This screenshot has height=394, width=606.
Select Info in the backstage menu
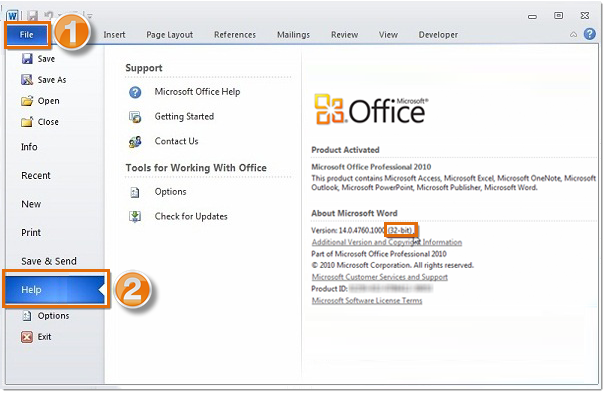29,147
